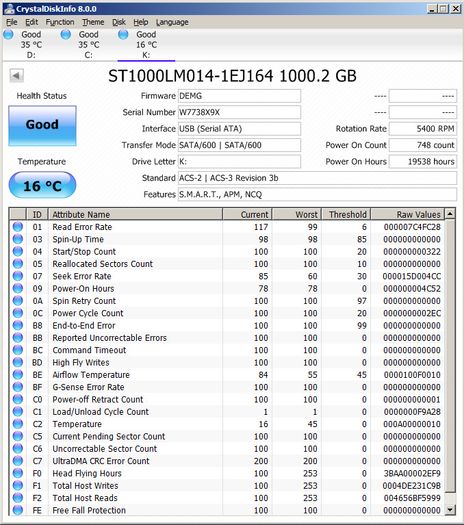Click the 16 °C temperature button
The height and width of the screenshot is (525, 464).
click(43, 185)
